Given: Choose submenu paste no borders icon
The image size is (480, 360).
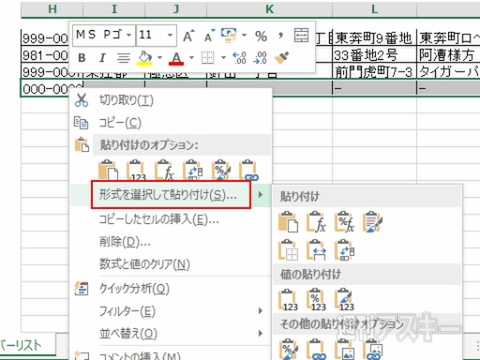Looking at the screenshot, I should [288, 250].
